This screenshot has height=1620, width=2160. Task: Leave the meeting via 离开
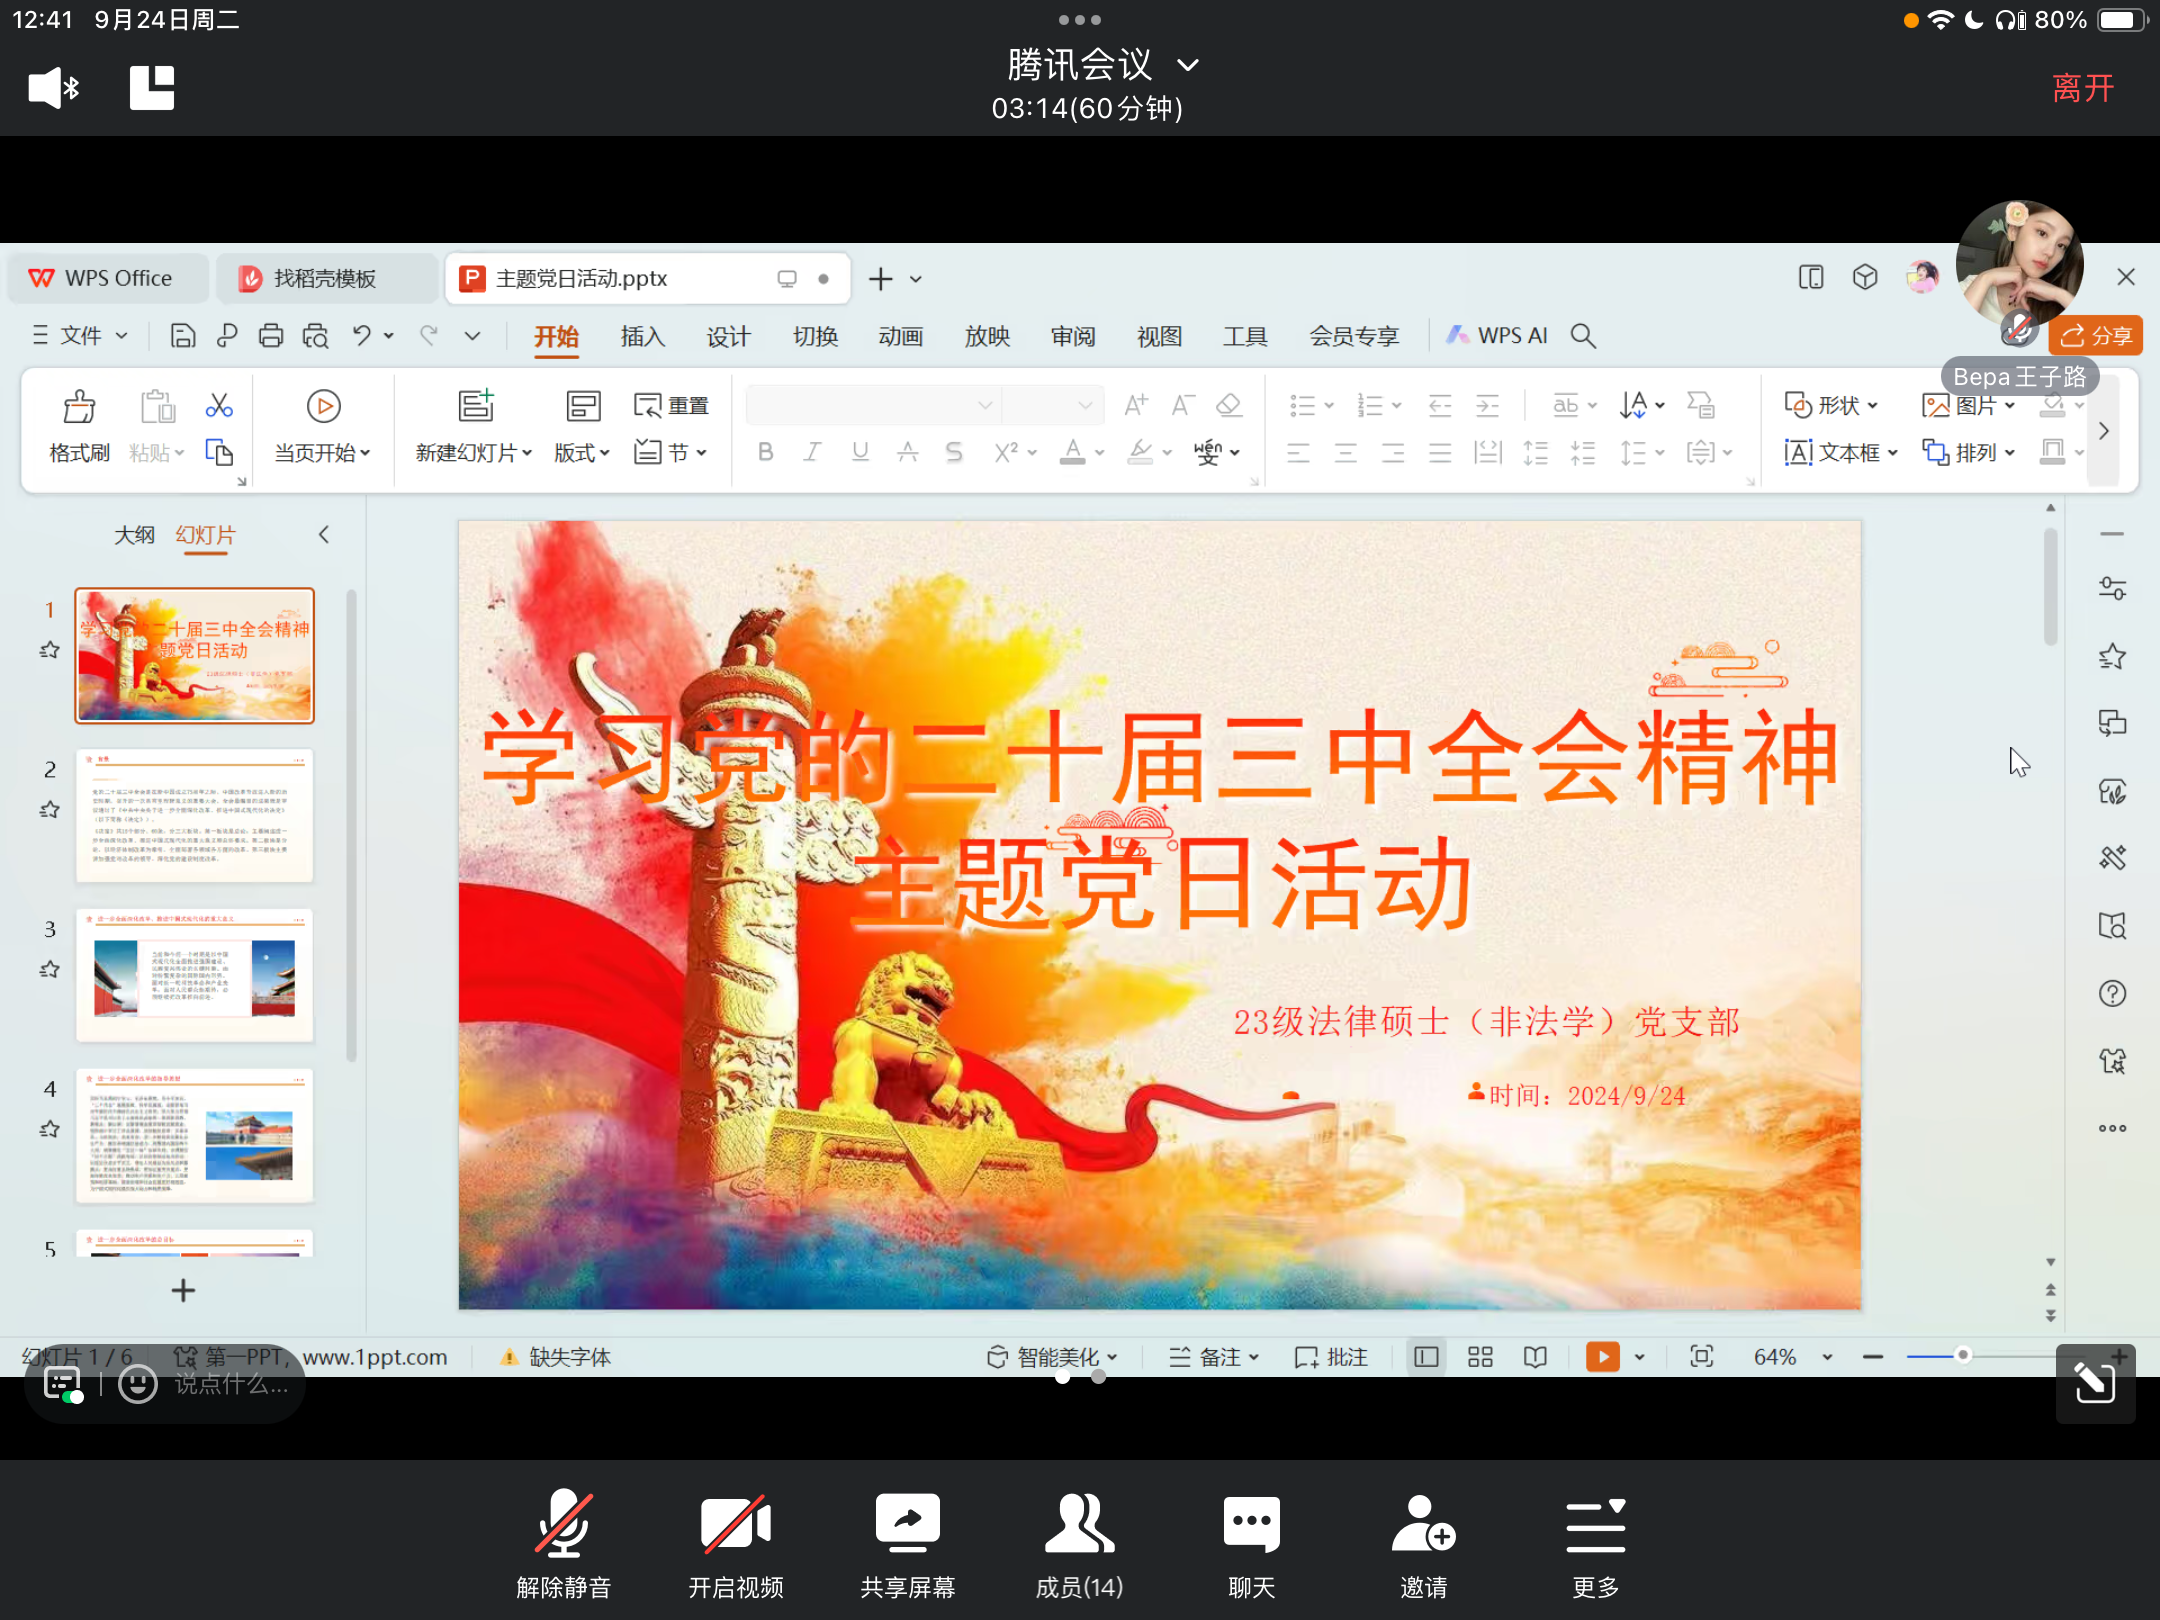coord(2083,88)
